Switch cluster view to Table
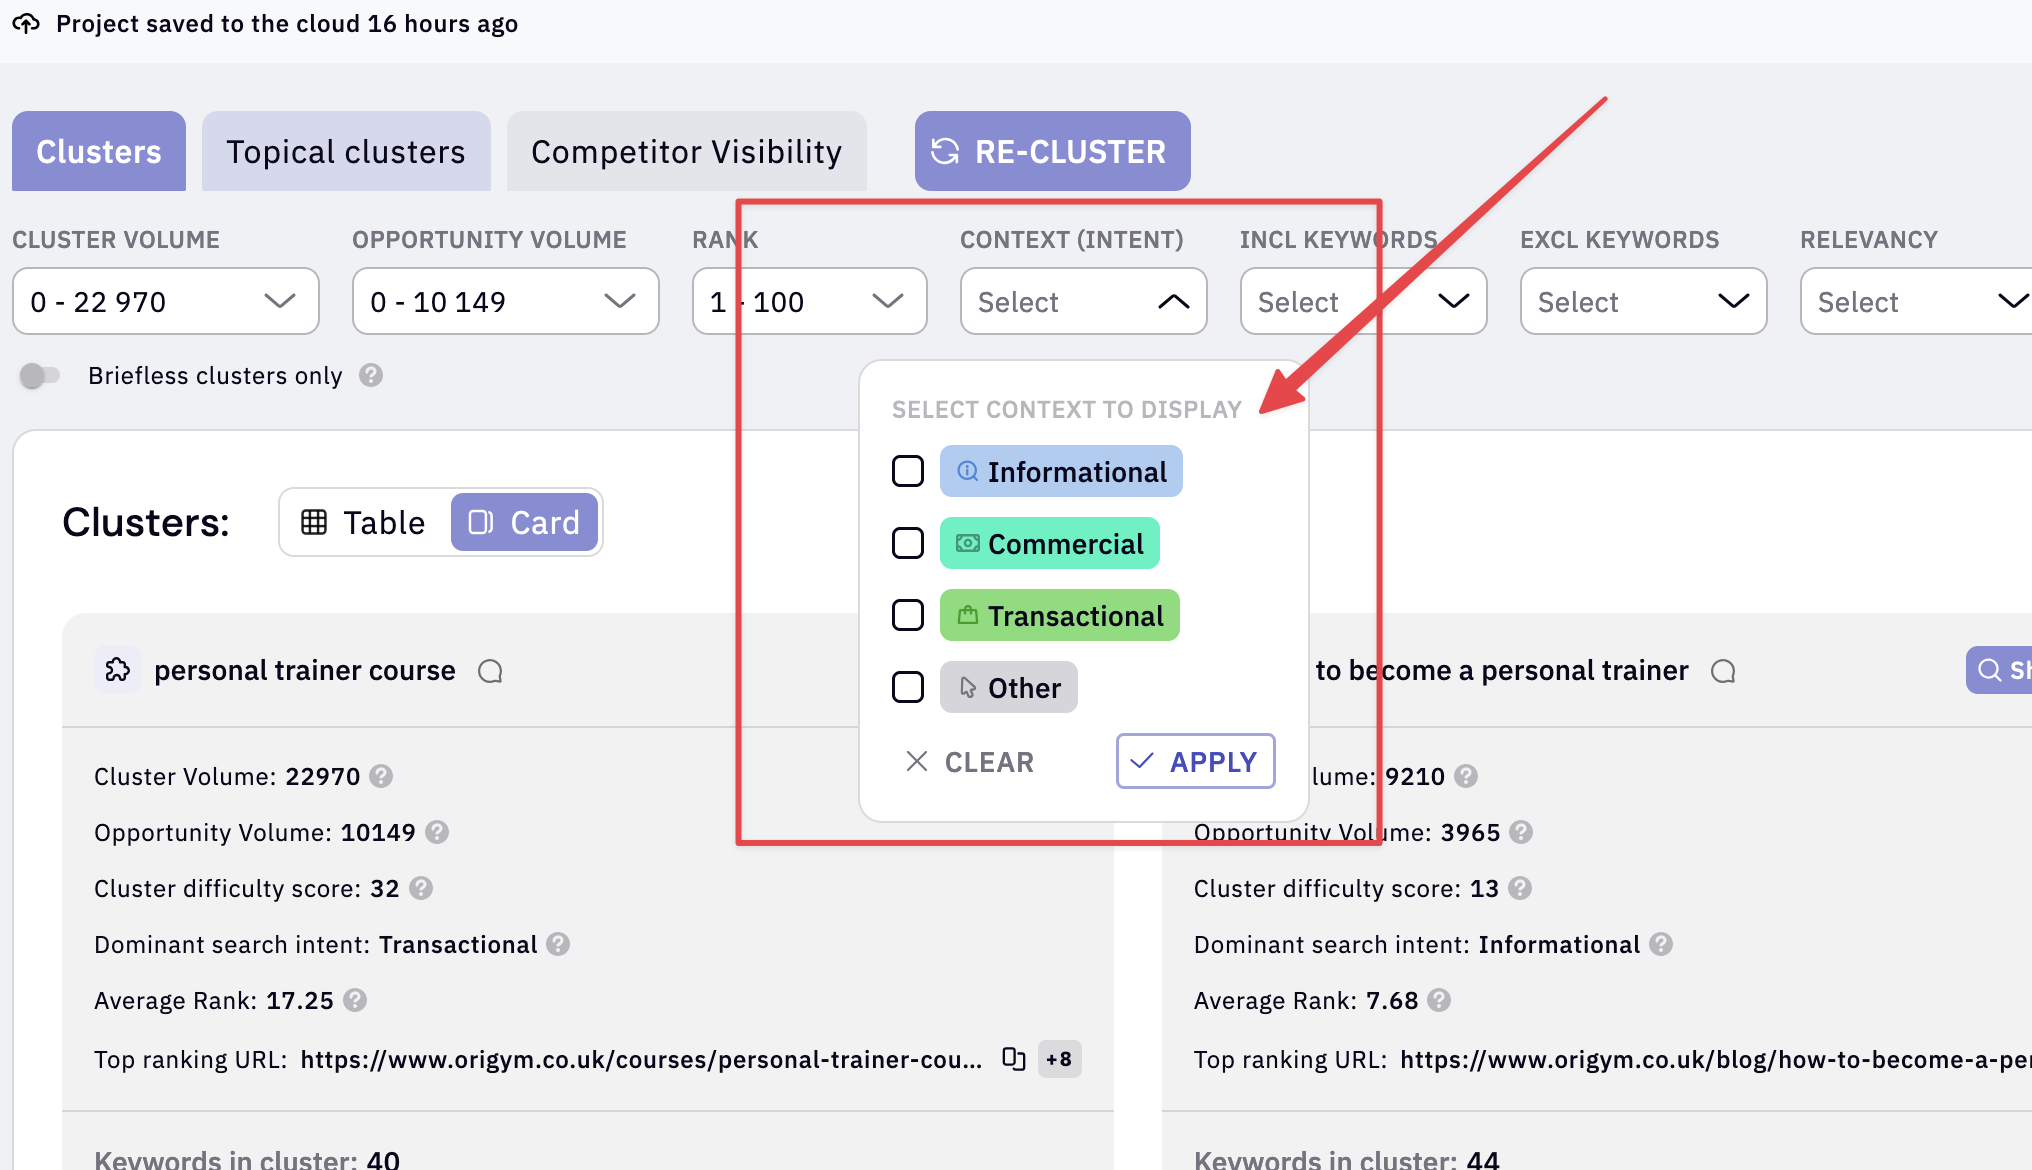Viewport: 2032px width, 1170px height. [364, 522]
